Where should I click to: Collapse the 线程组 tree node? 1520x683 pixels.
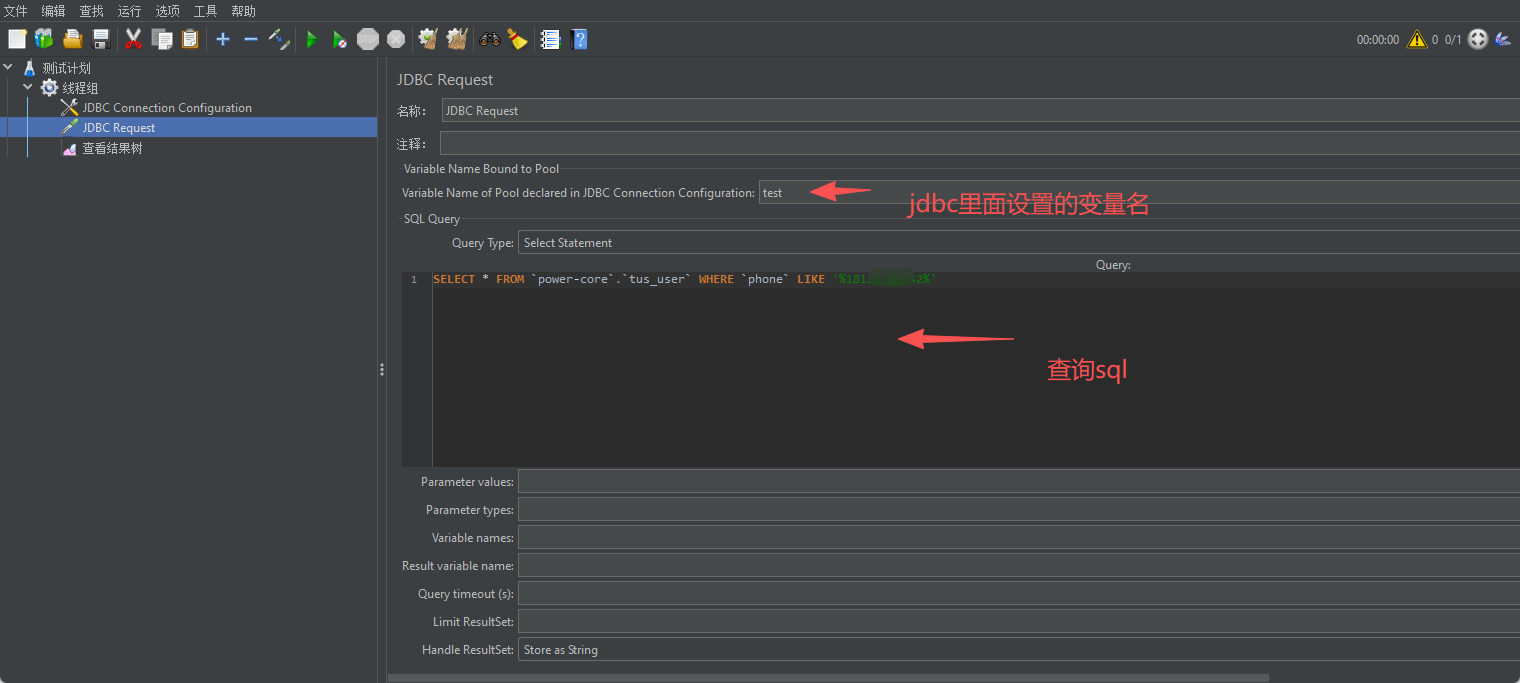coord(28,88)
